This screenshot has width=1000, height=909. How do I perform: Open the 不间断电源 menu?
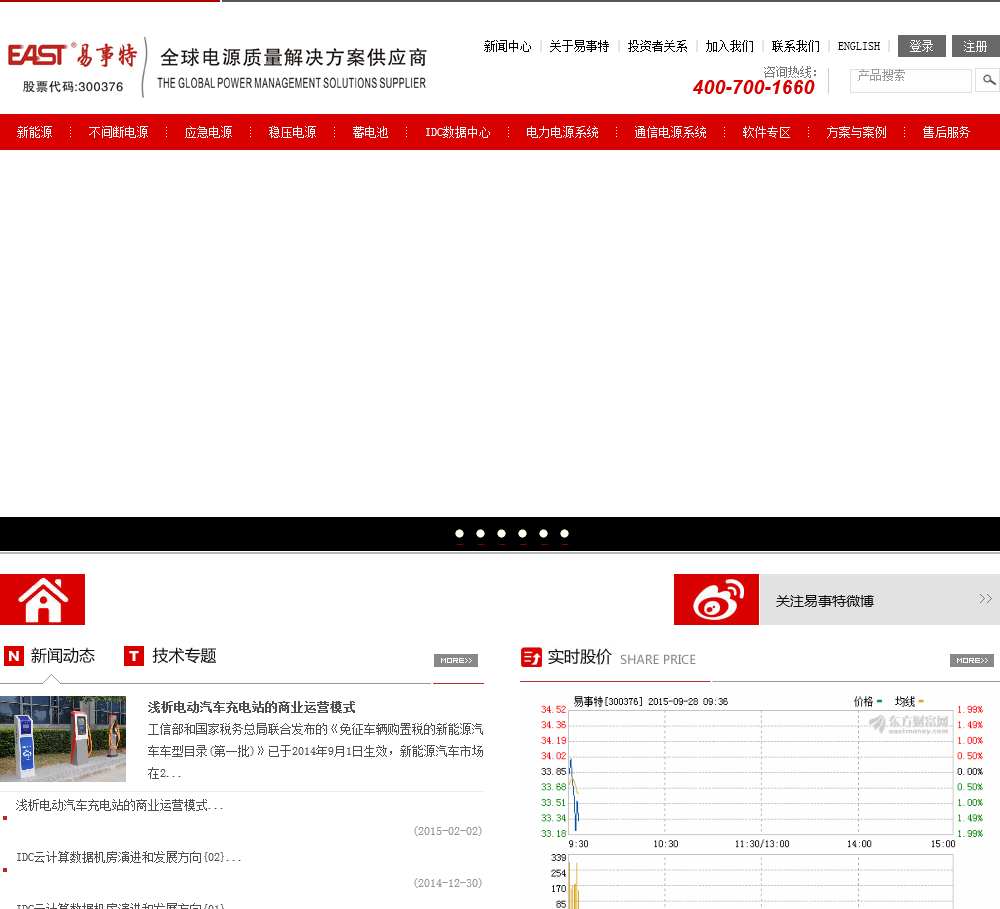pyautogui.click(x=118, y=132)
